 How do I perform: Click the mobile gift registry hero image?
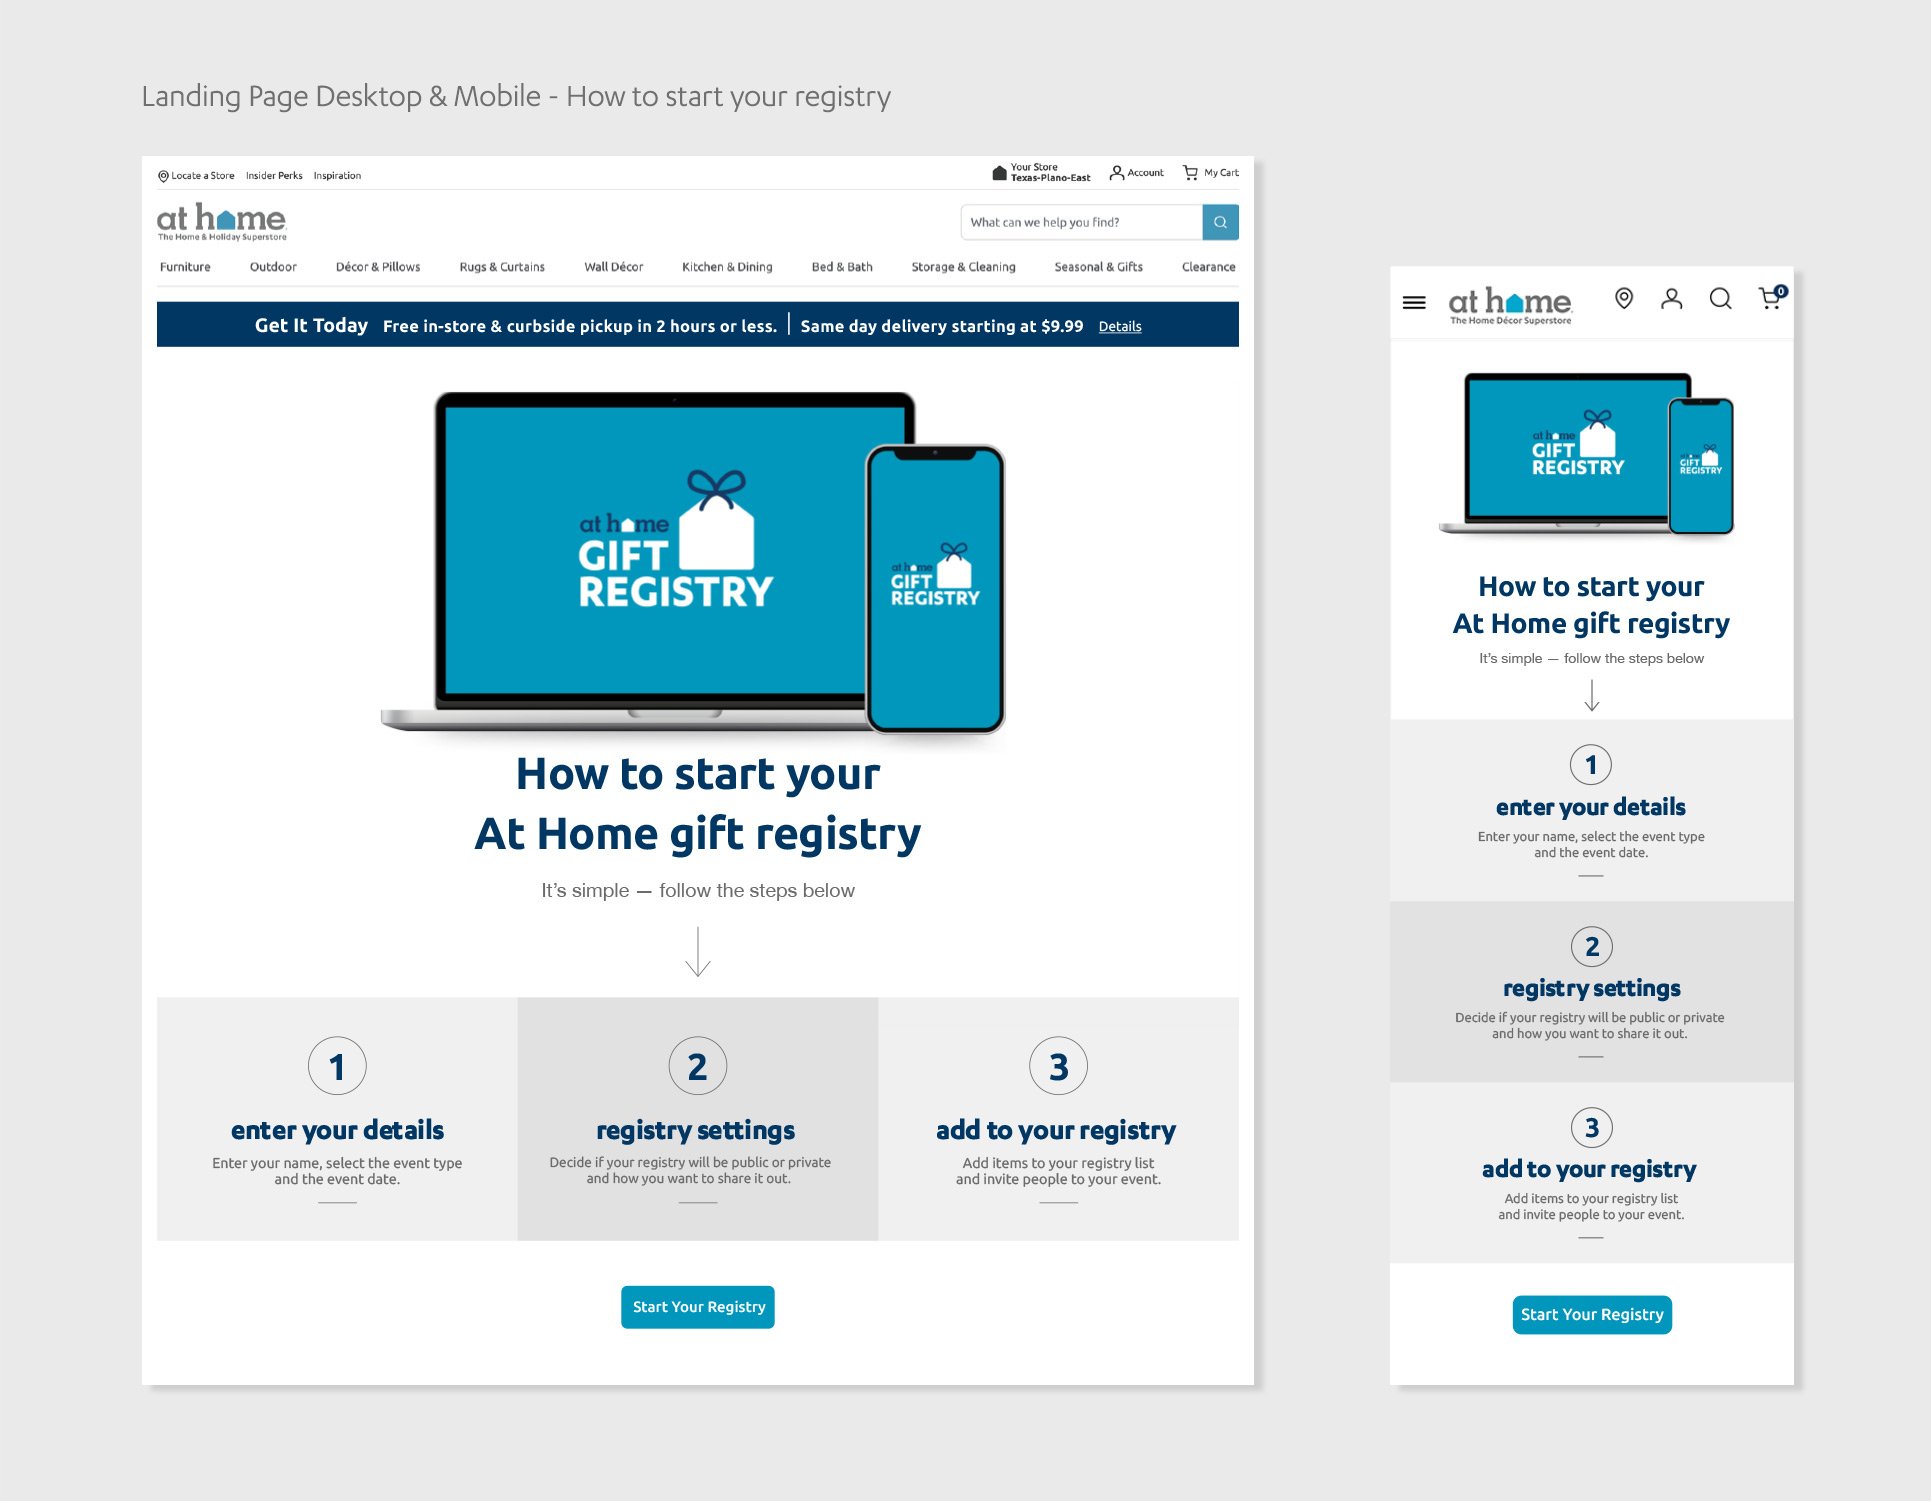(x=1588, y=454)
